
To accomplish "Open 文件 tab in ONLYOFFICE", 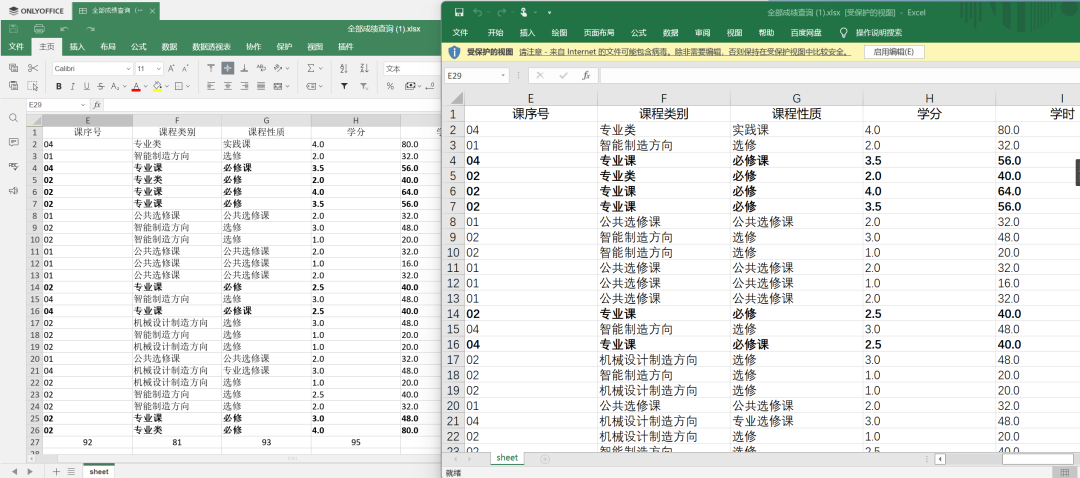I will 16,47.
